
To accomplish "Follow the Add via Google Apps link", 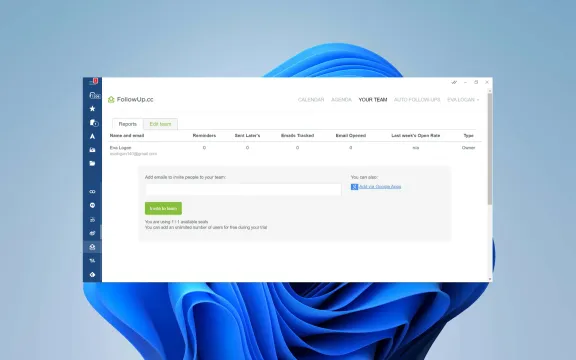I will coord(380,187).
